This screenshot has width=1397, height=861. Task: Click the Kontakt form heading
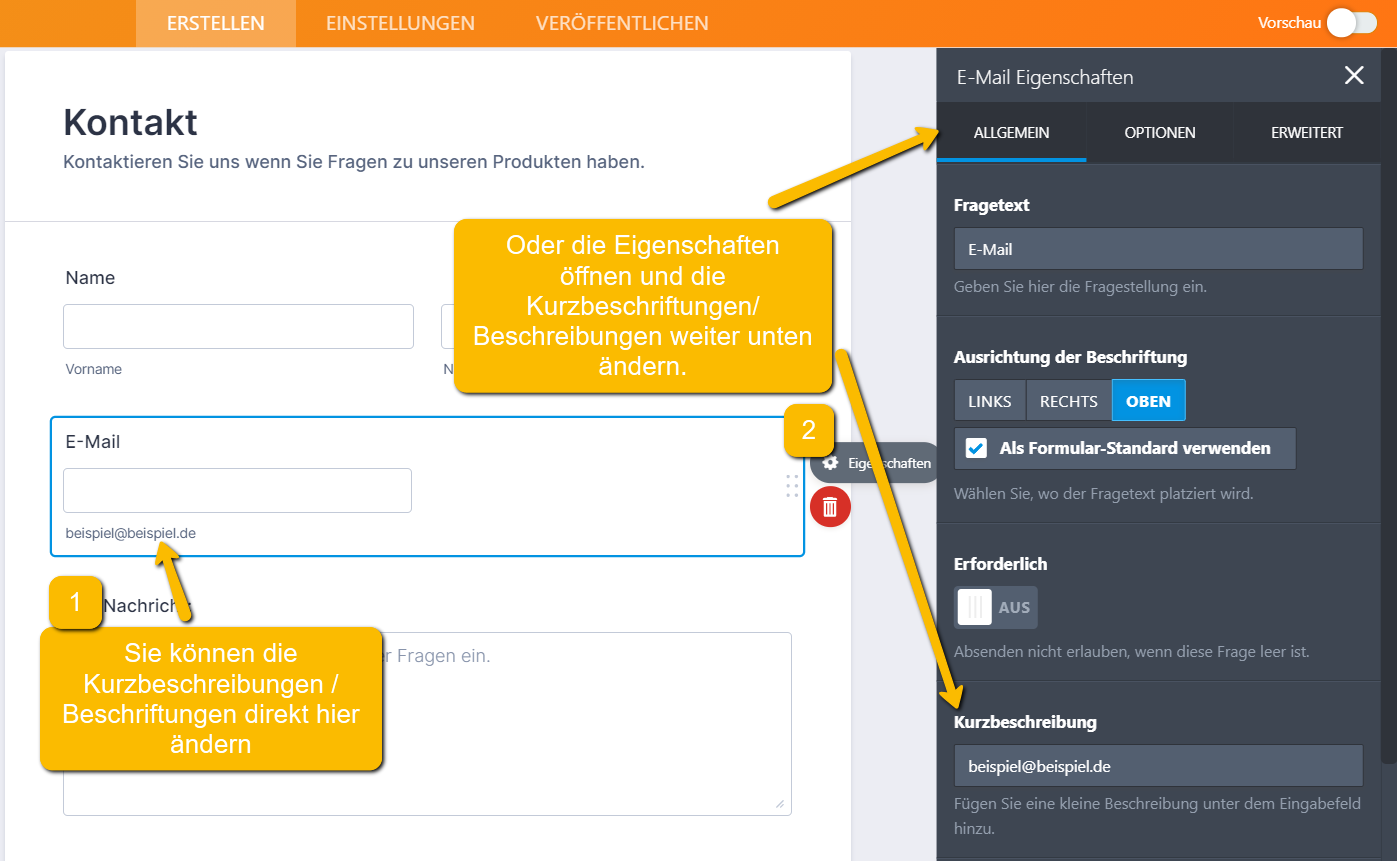coord(130,122)
